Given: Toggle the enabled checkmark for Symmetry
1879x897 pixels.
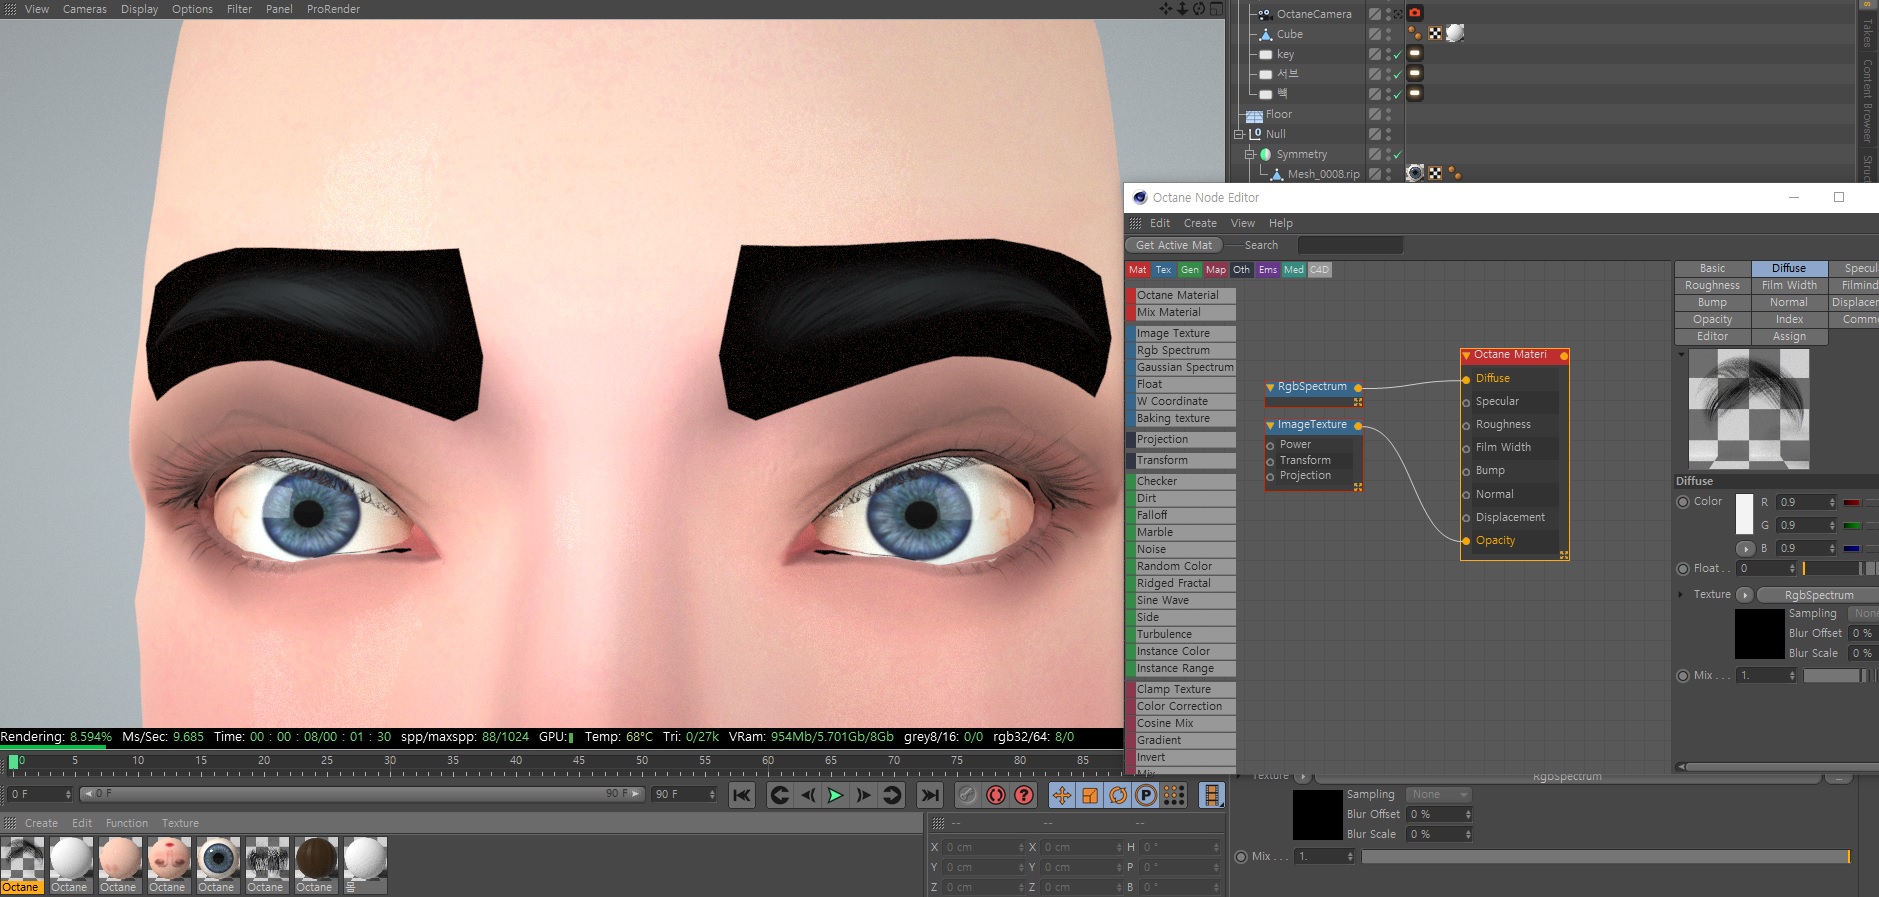Looking at the screenshot, I should point(1398,154).
